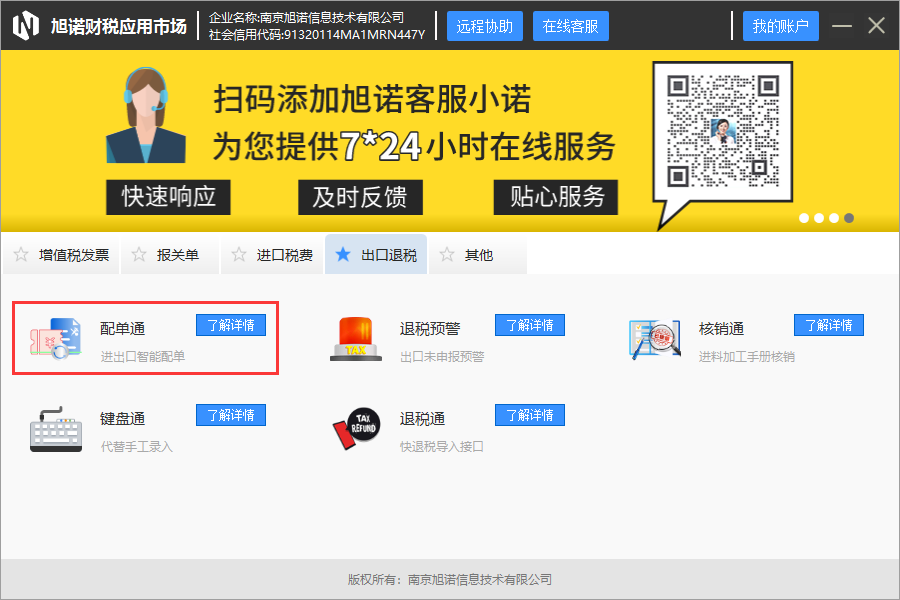The width and height of the screenshot is (900, 600).
Task: Click the 配单通 title text
Action: coord(122,328)
